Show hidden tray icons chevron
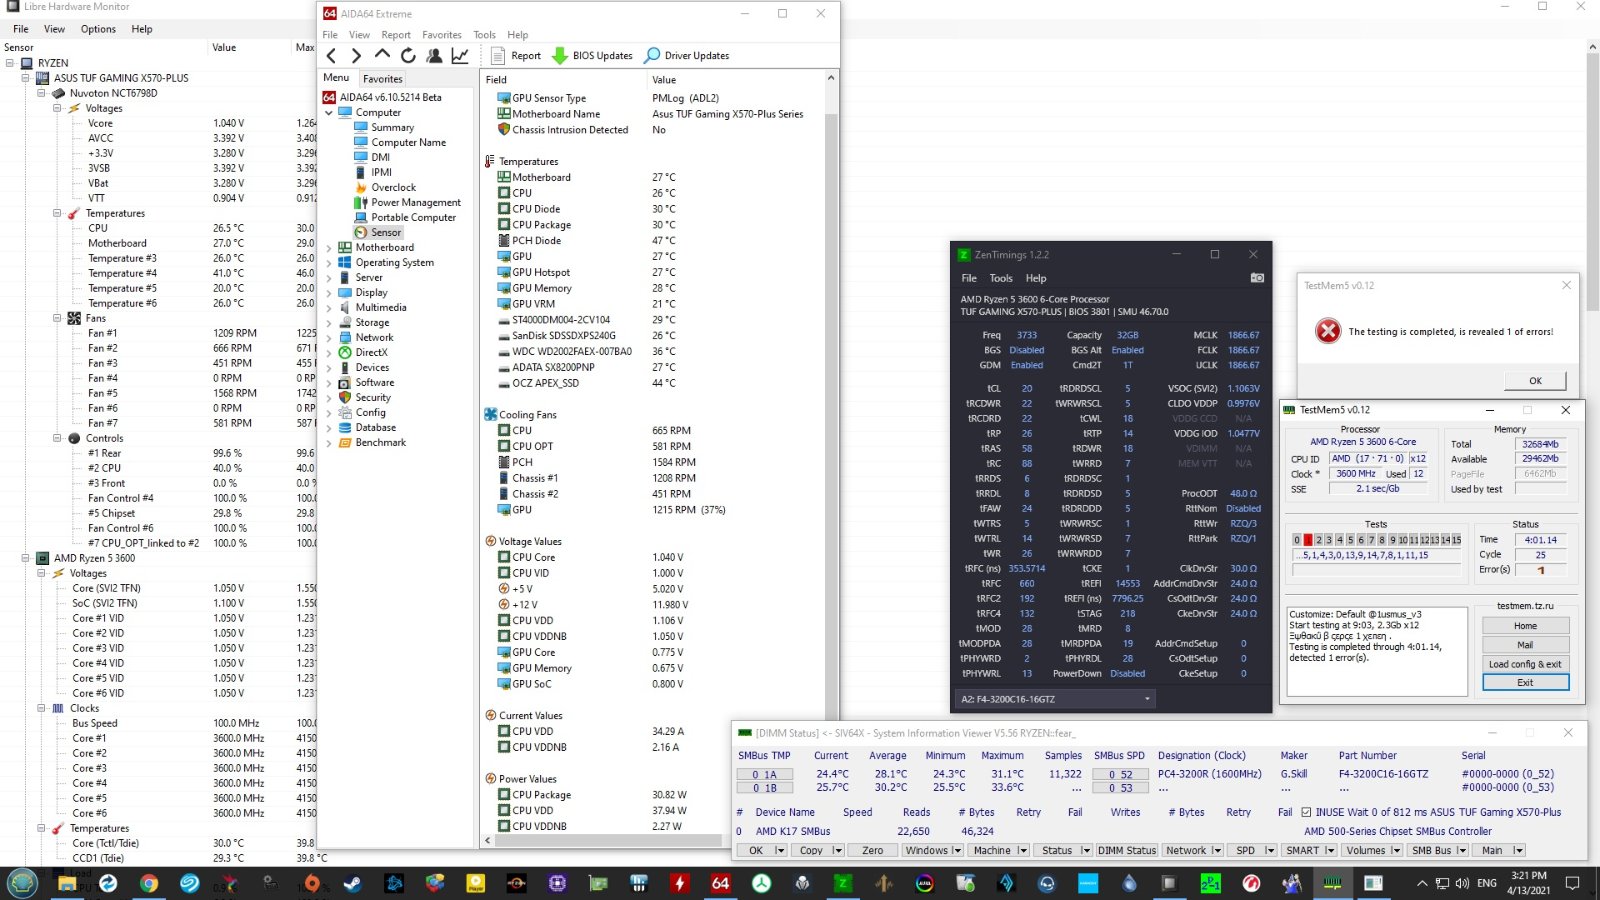This screenshot has width=1600, height=900. click(1422, 883)
